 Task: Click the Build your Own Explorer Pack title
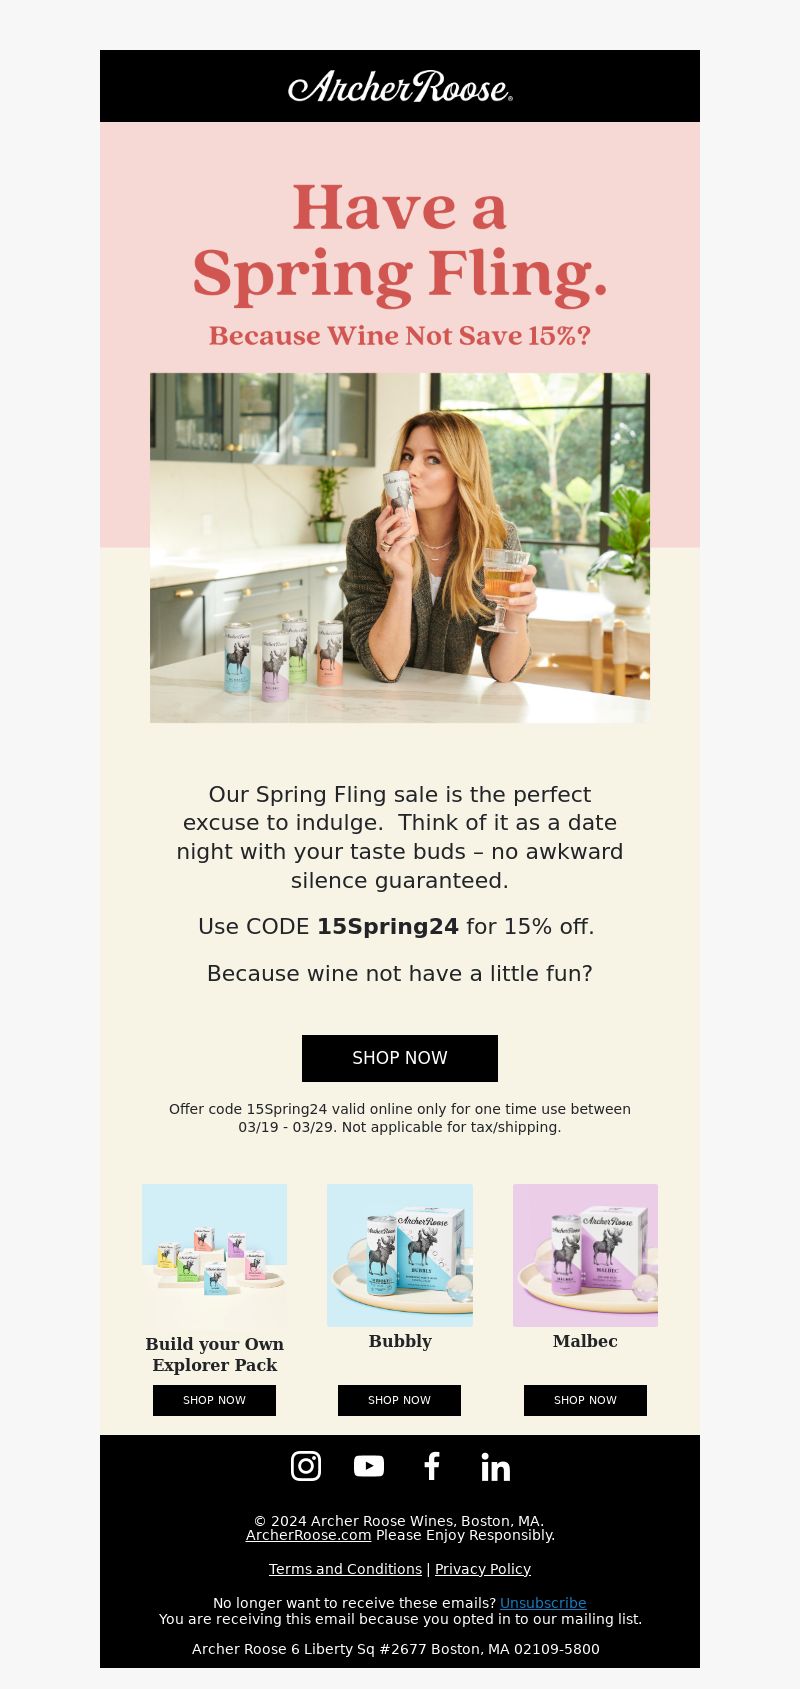pyautogui.click(x=214, y=1354)
